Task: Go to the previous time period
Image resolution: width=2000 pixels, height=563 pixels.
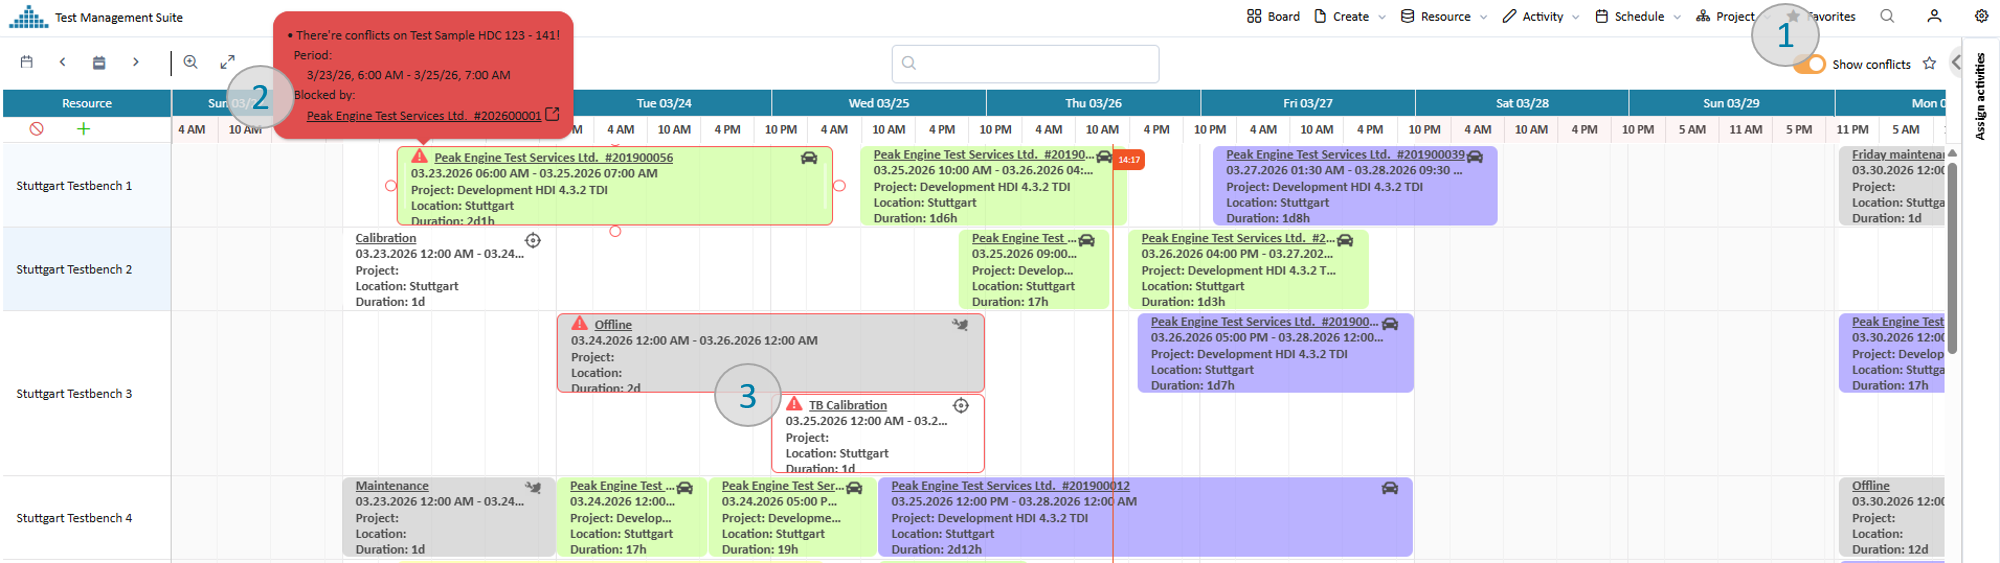Action: [63, 62]
